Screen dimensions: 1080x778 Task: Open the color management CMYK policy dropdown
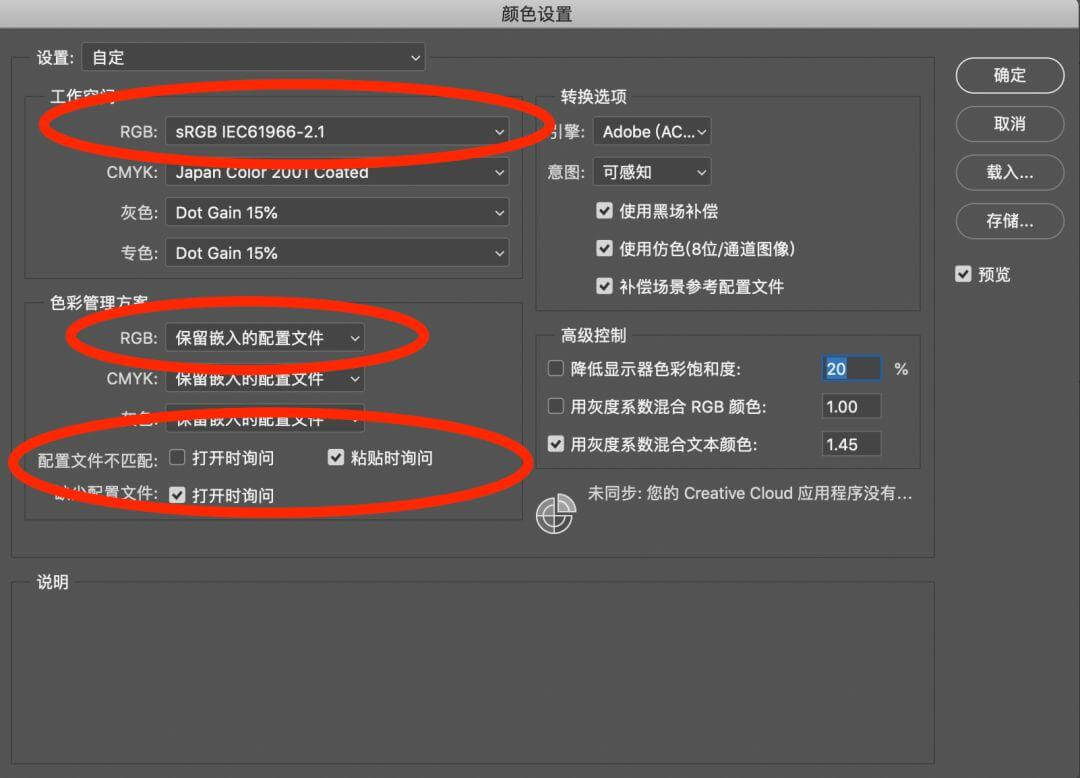pos(265,379)
